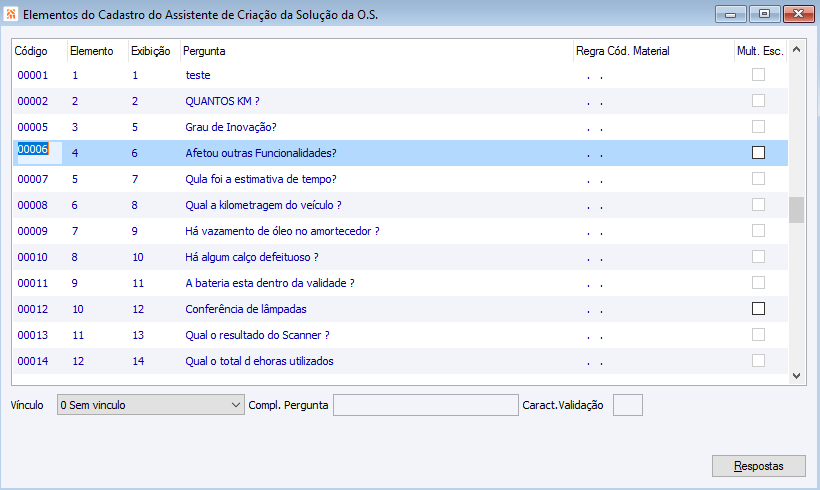Image resolution: width=820 pixels, height=490 pixels.
Task: Click the application icon in title bar
Action: coord(10,14)
